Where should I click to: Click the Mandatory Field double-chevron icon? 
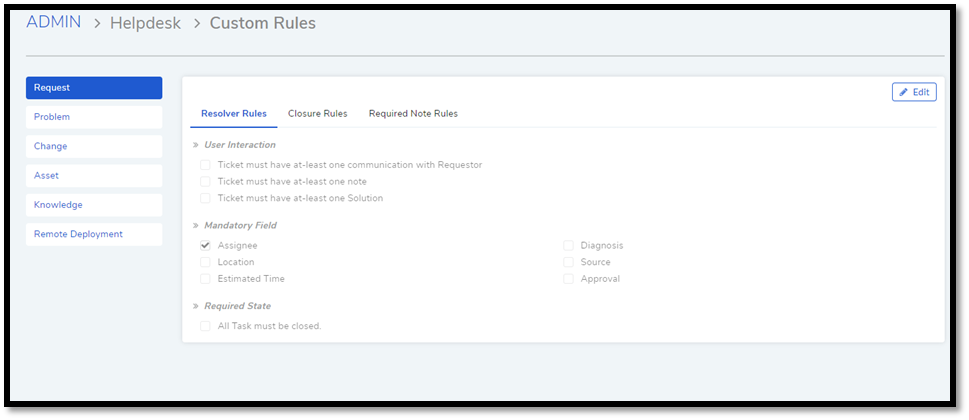195,225
